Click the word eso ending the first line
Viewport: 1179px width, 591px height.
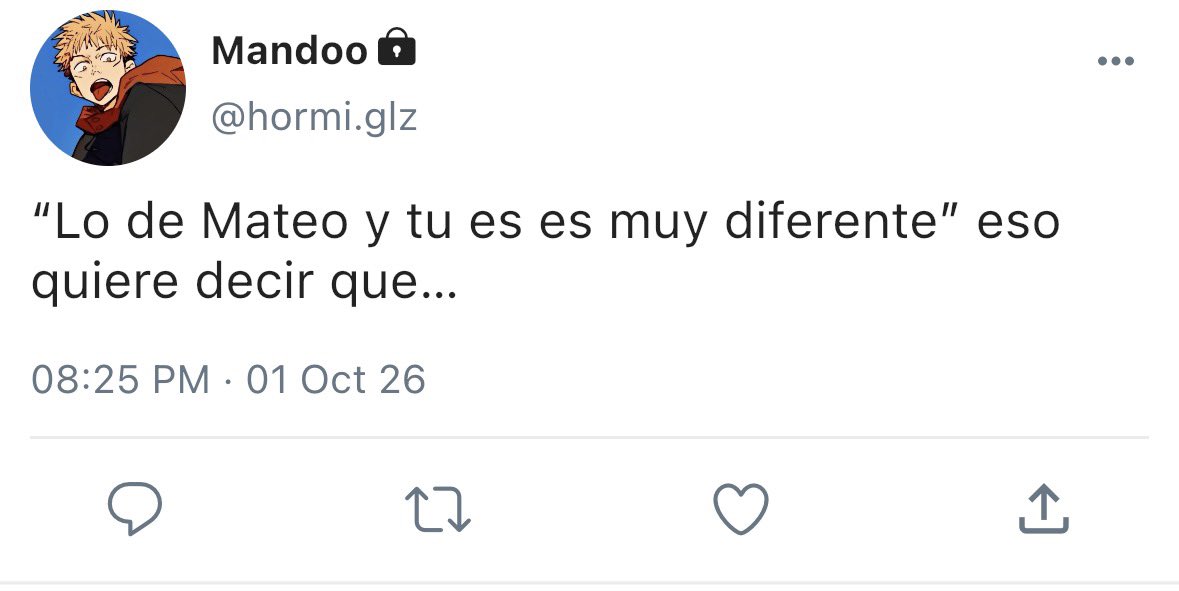coord(1018,223)
